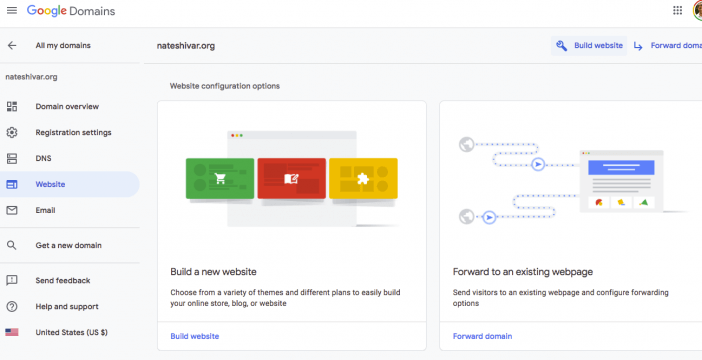Click the Help question mark icon

pyautogui.click(x=12, y=307)
